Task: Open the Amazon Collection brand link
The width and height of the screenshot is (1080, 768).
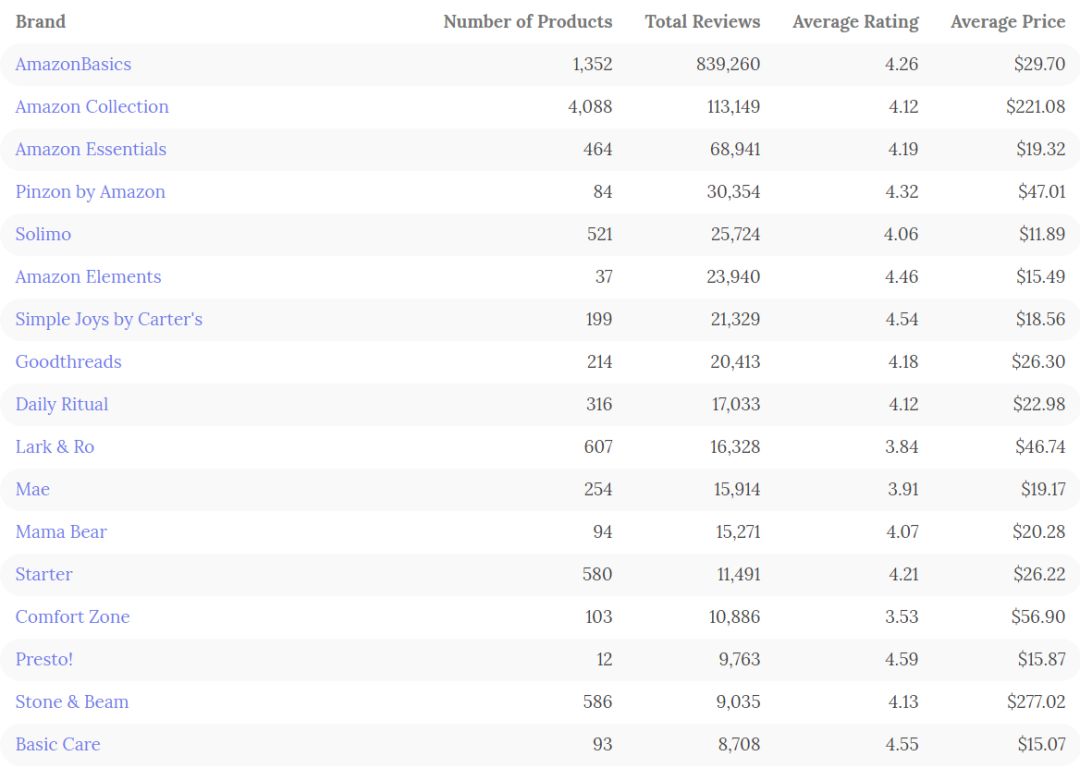Action: pos(92,107)
